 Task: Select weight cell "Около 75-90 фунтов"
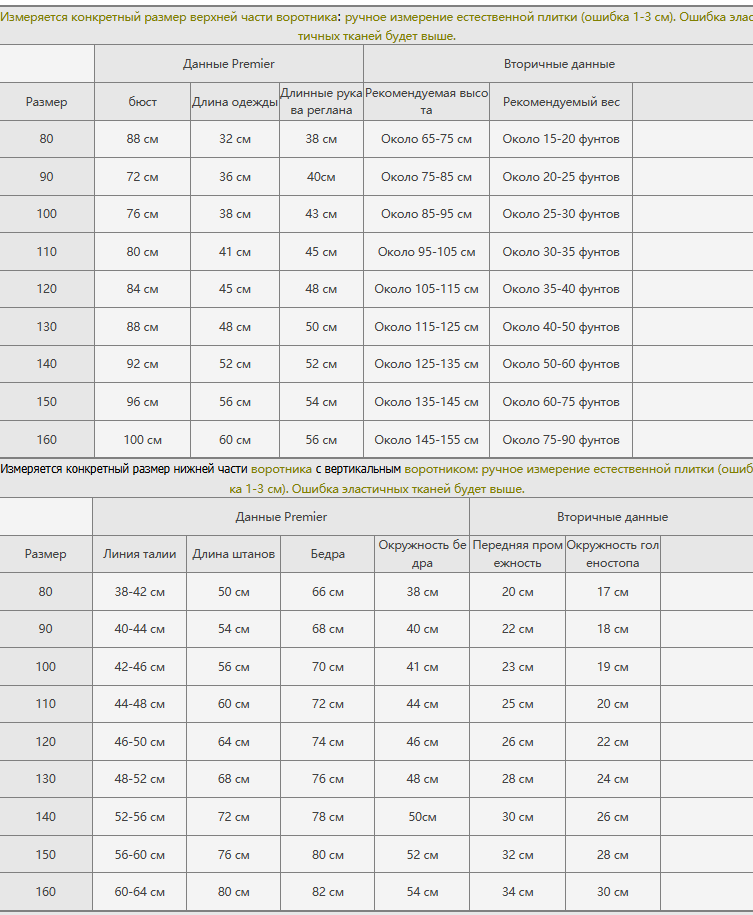click(561, 440)
